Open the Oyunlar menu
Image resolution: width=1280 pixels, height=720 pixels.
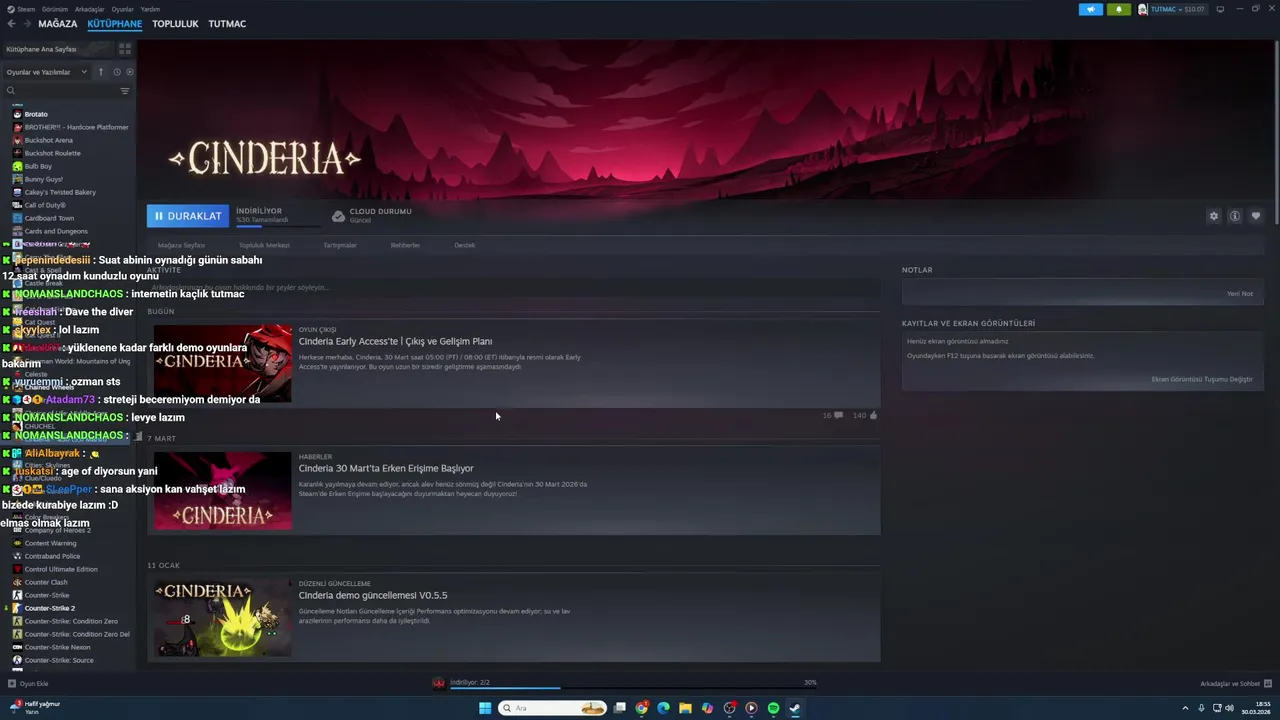(x=122, y=9)
